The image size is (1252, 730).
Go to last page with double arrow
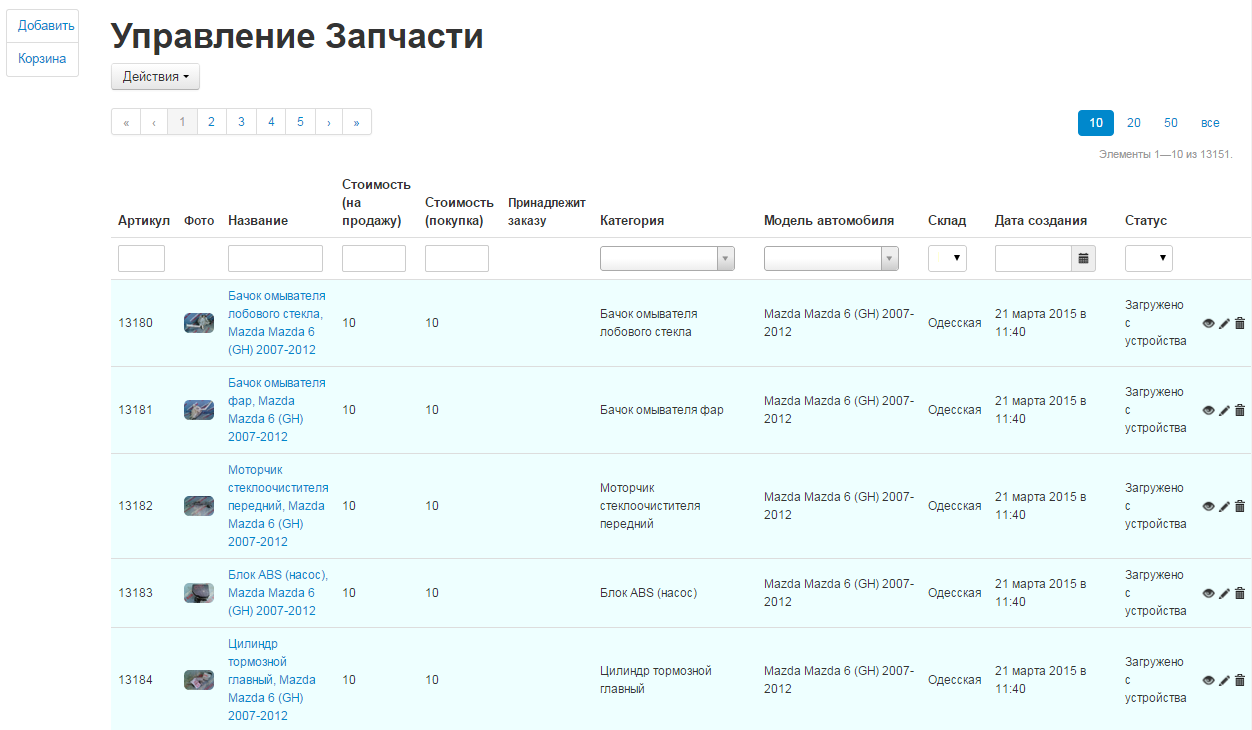(x=357, y=122)
